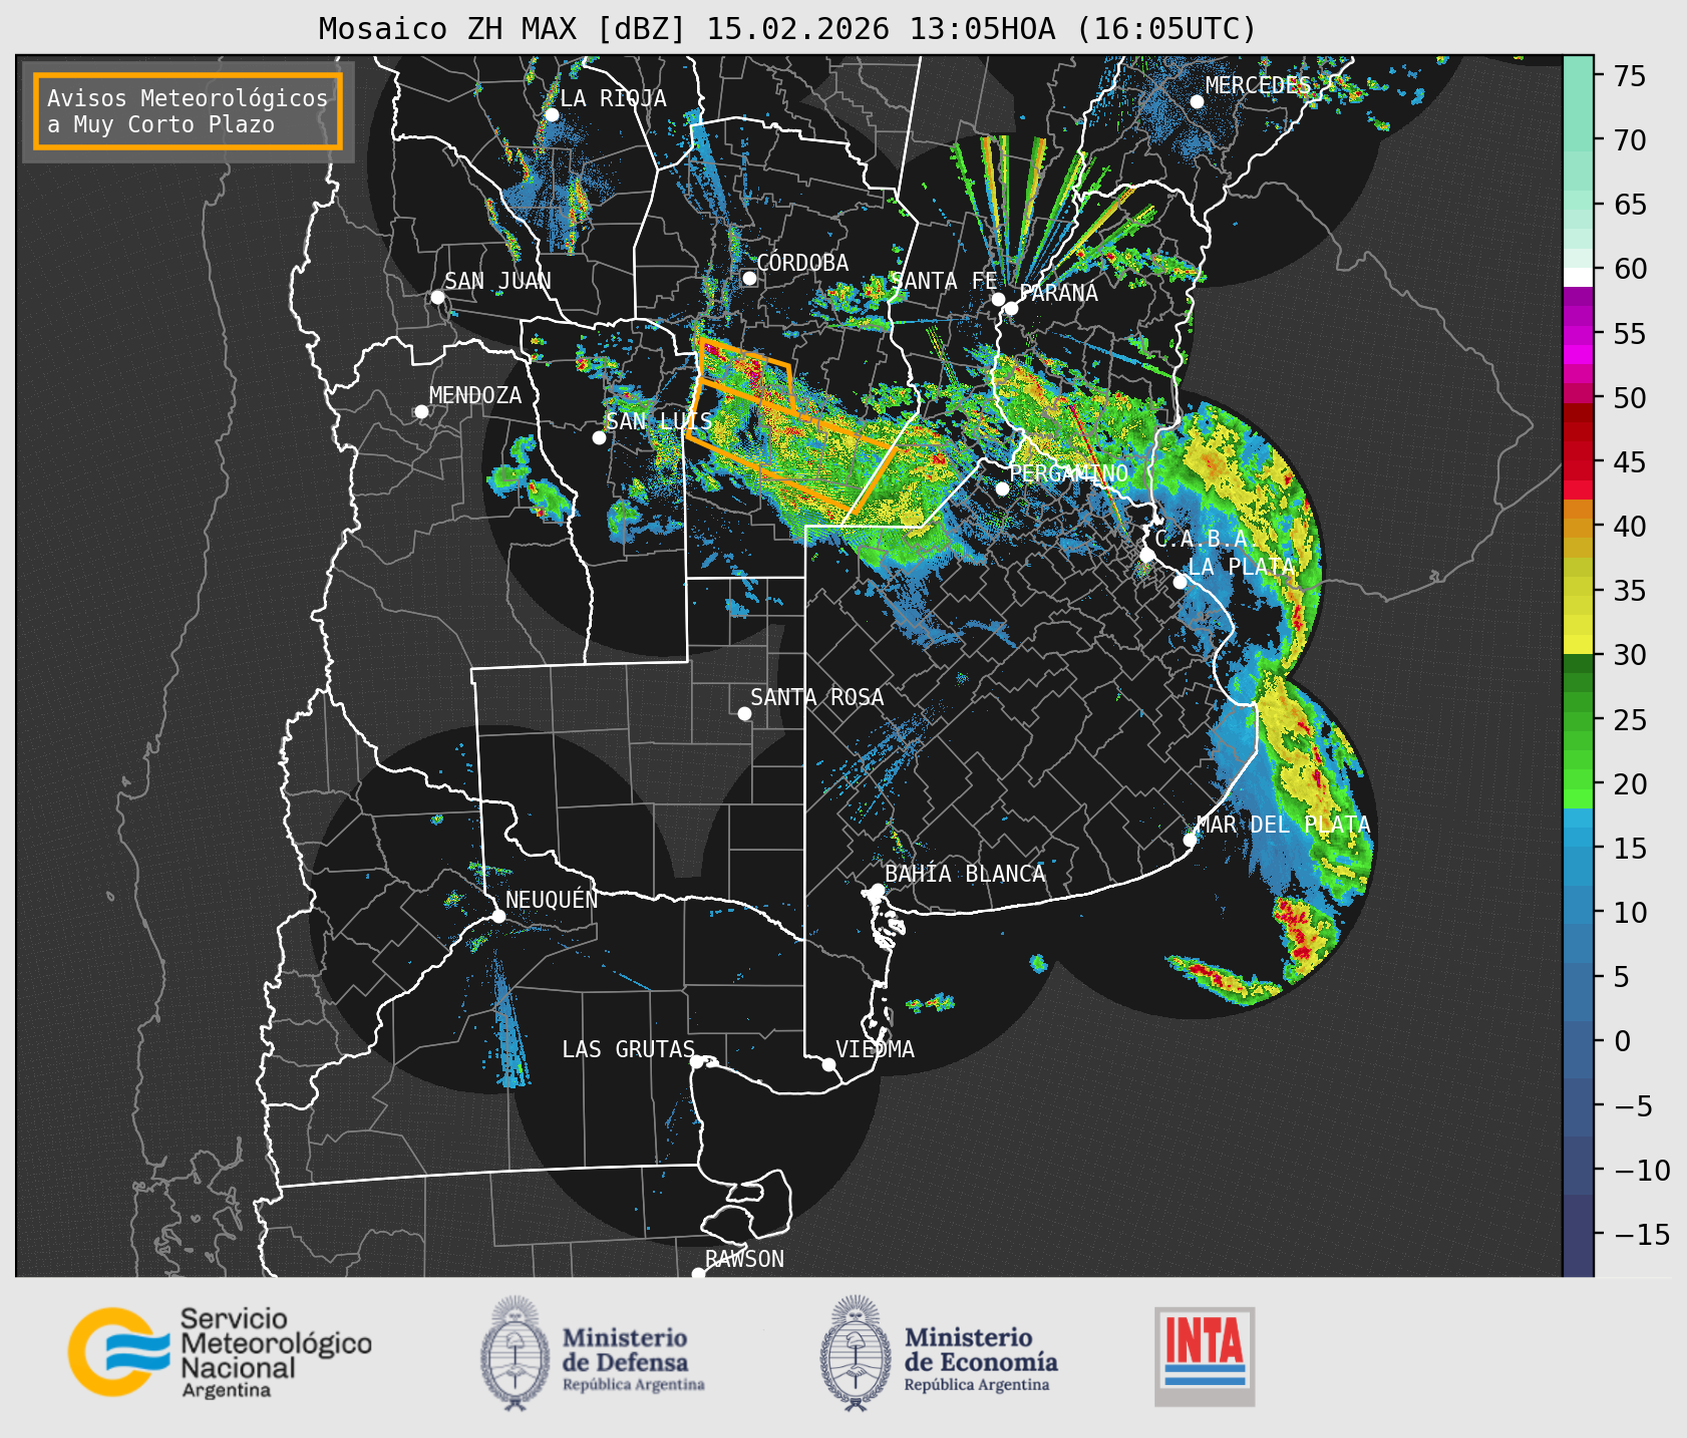Click the SAN JUAN text label
This screenshot has width=1687, height=1438.
coord(498,281)
